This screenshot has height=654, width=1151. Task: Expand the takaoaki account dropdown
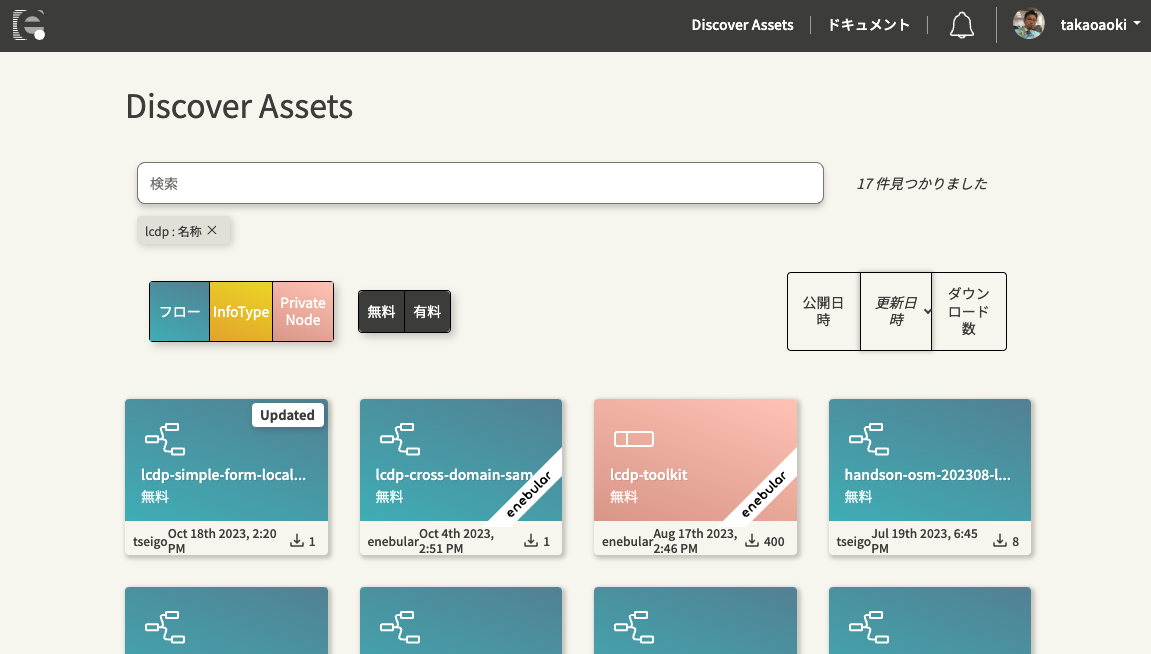click(x=1137, y=25)
